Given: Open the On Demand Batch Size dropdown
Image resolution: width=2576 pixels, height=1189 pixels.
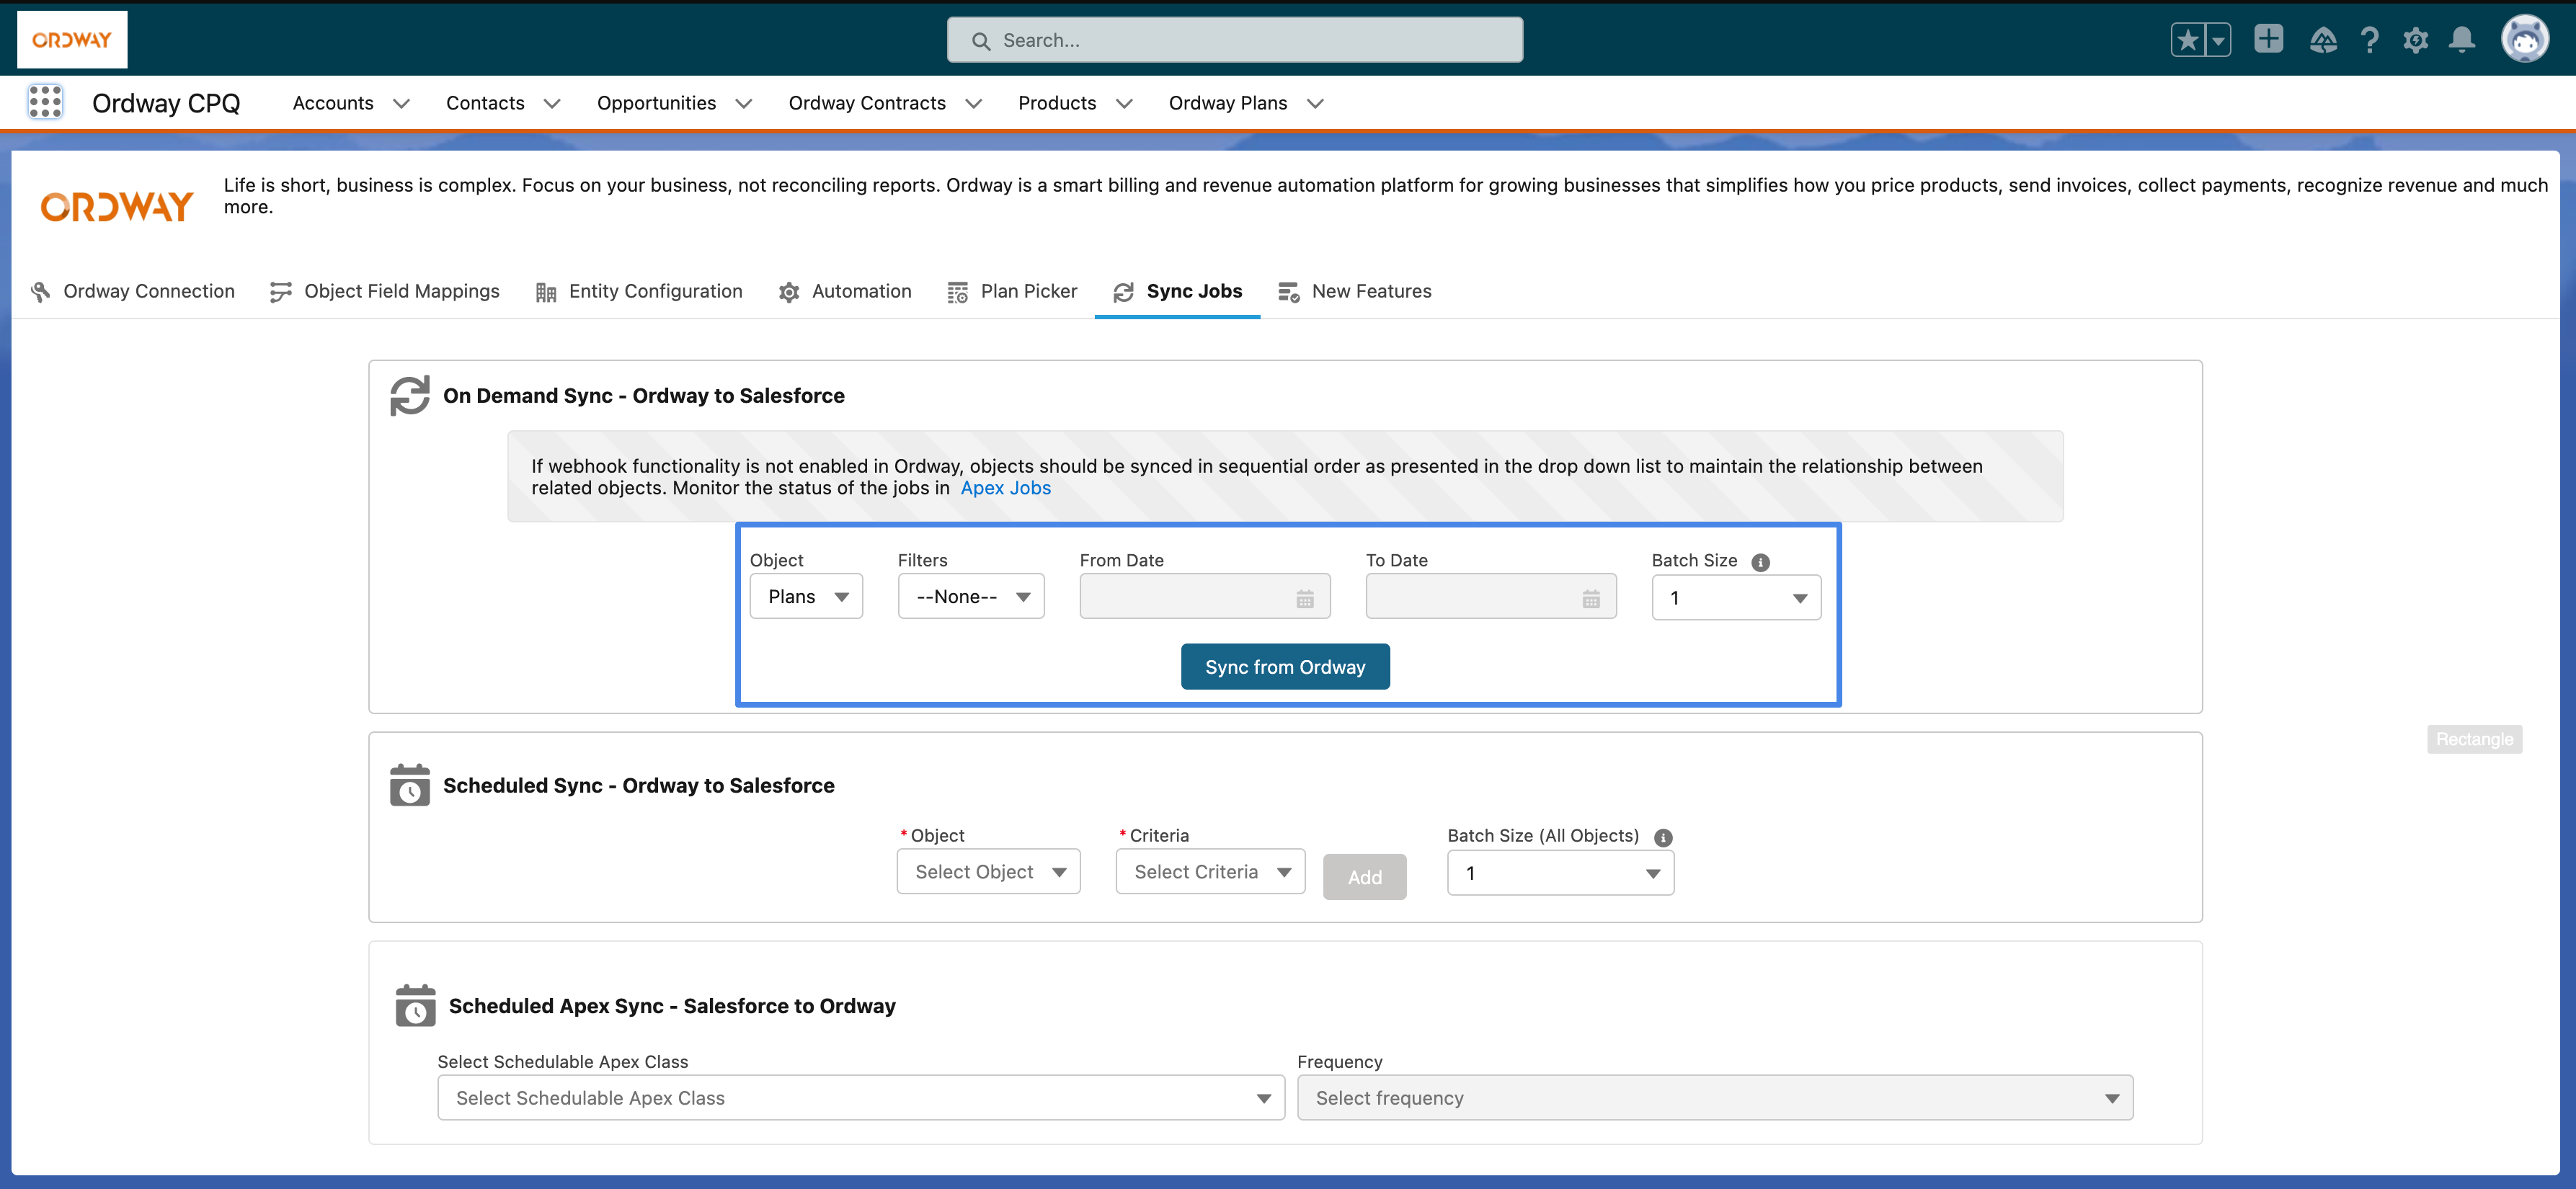Looking at the screenshot, I should point(1736,597).
